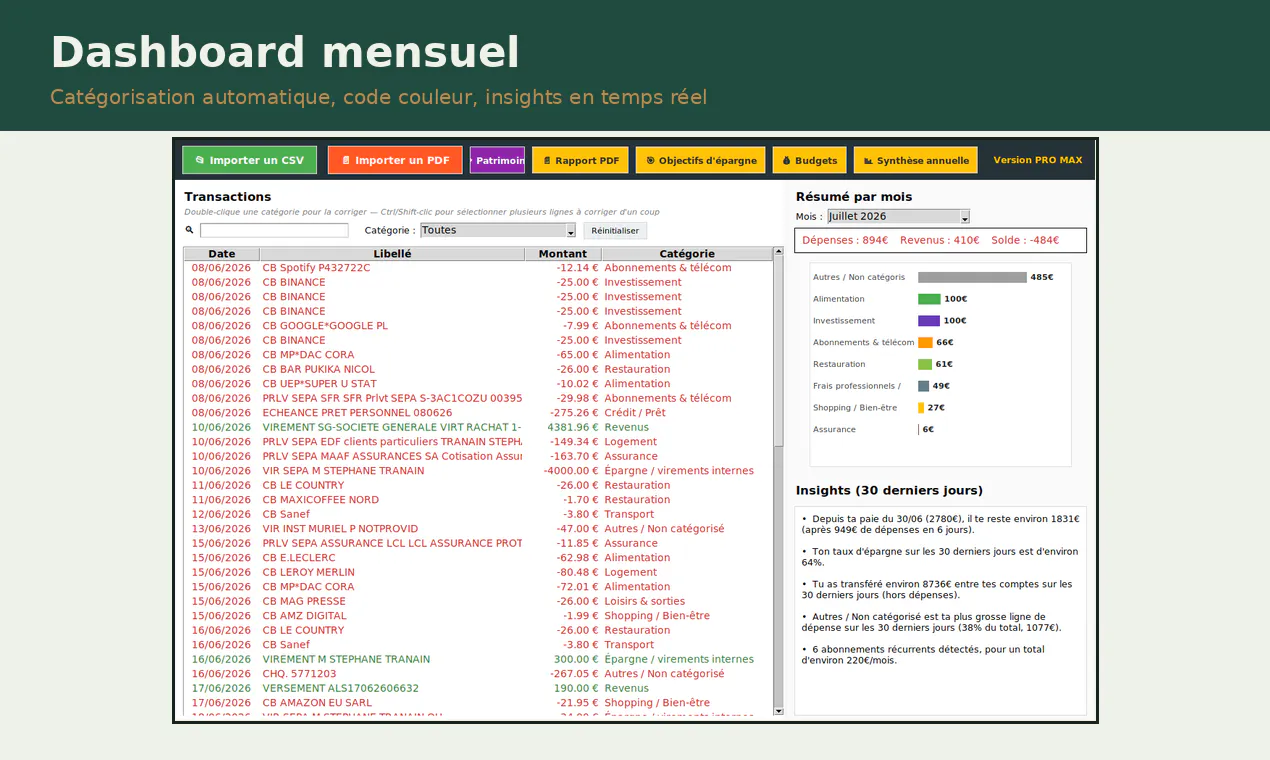Select the CHQ. 5771203 transaction
Image resolution: width=1270 pixels, height=760 pixels.
click(x=478, y=674)
